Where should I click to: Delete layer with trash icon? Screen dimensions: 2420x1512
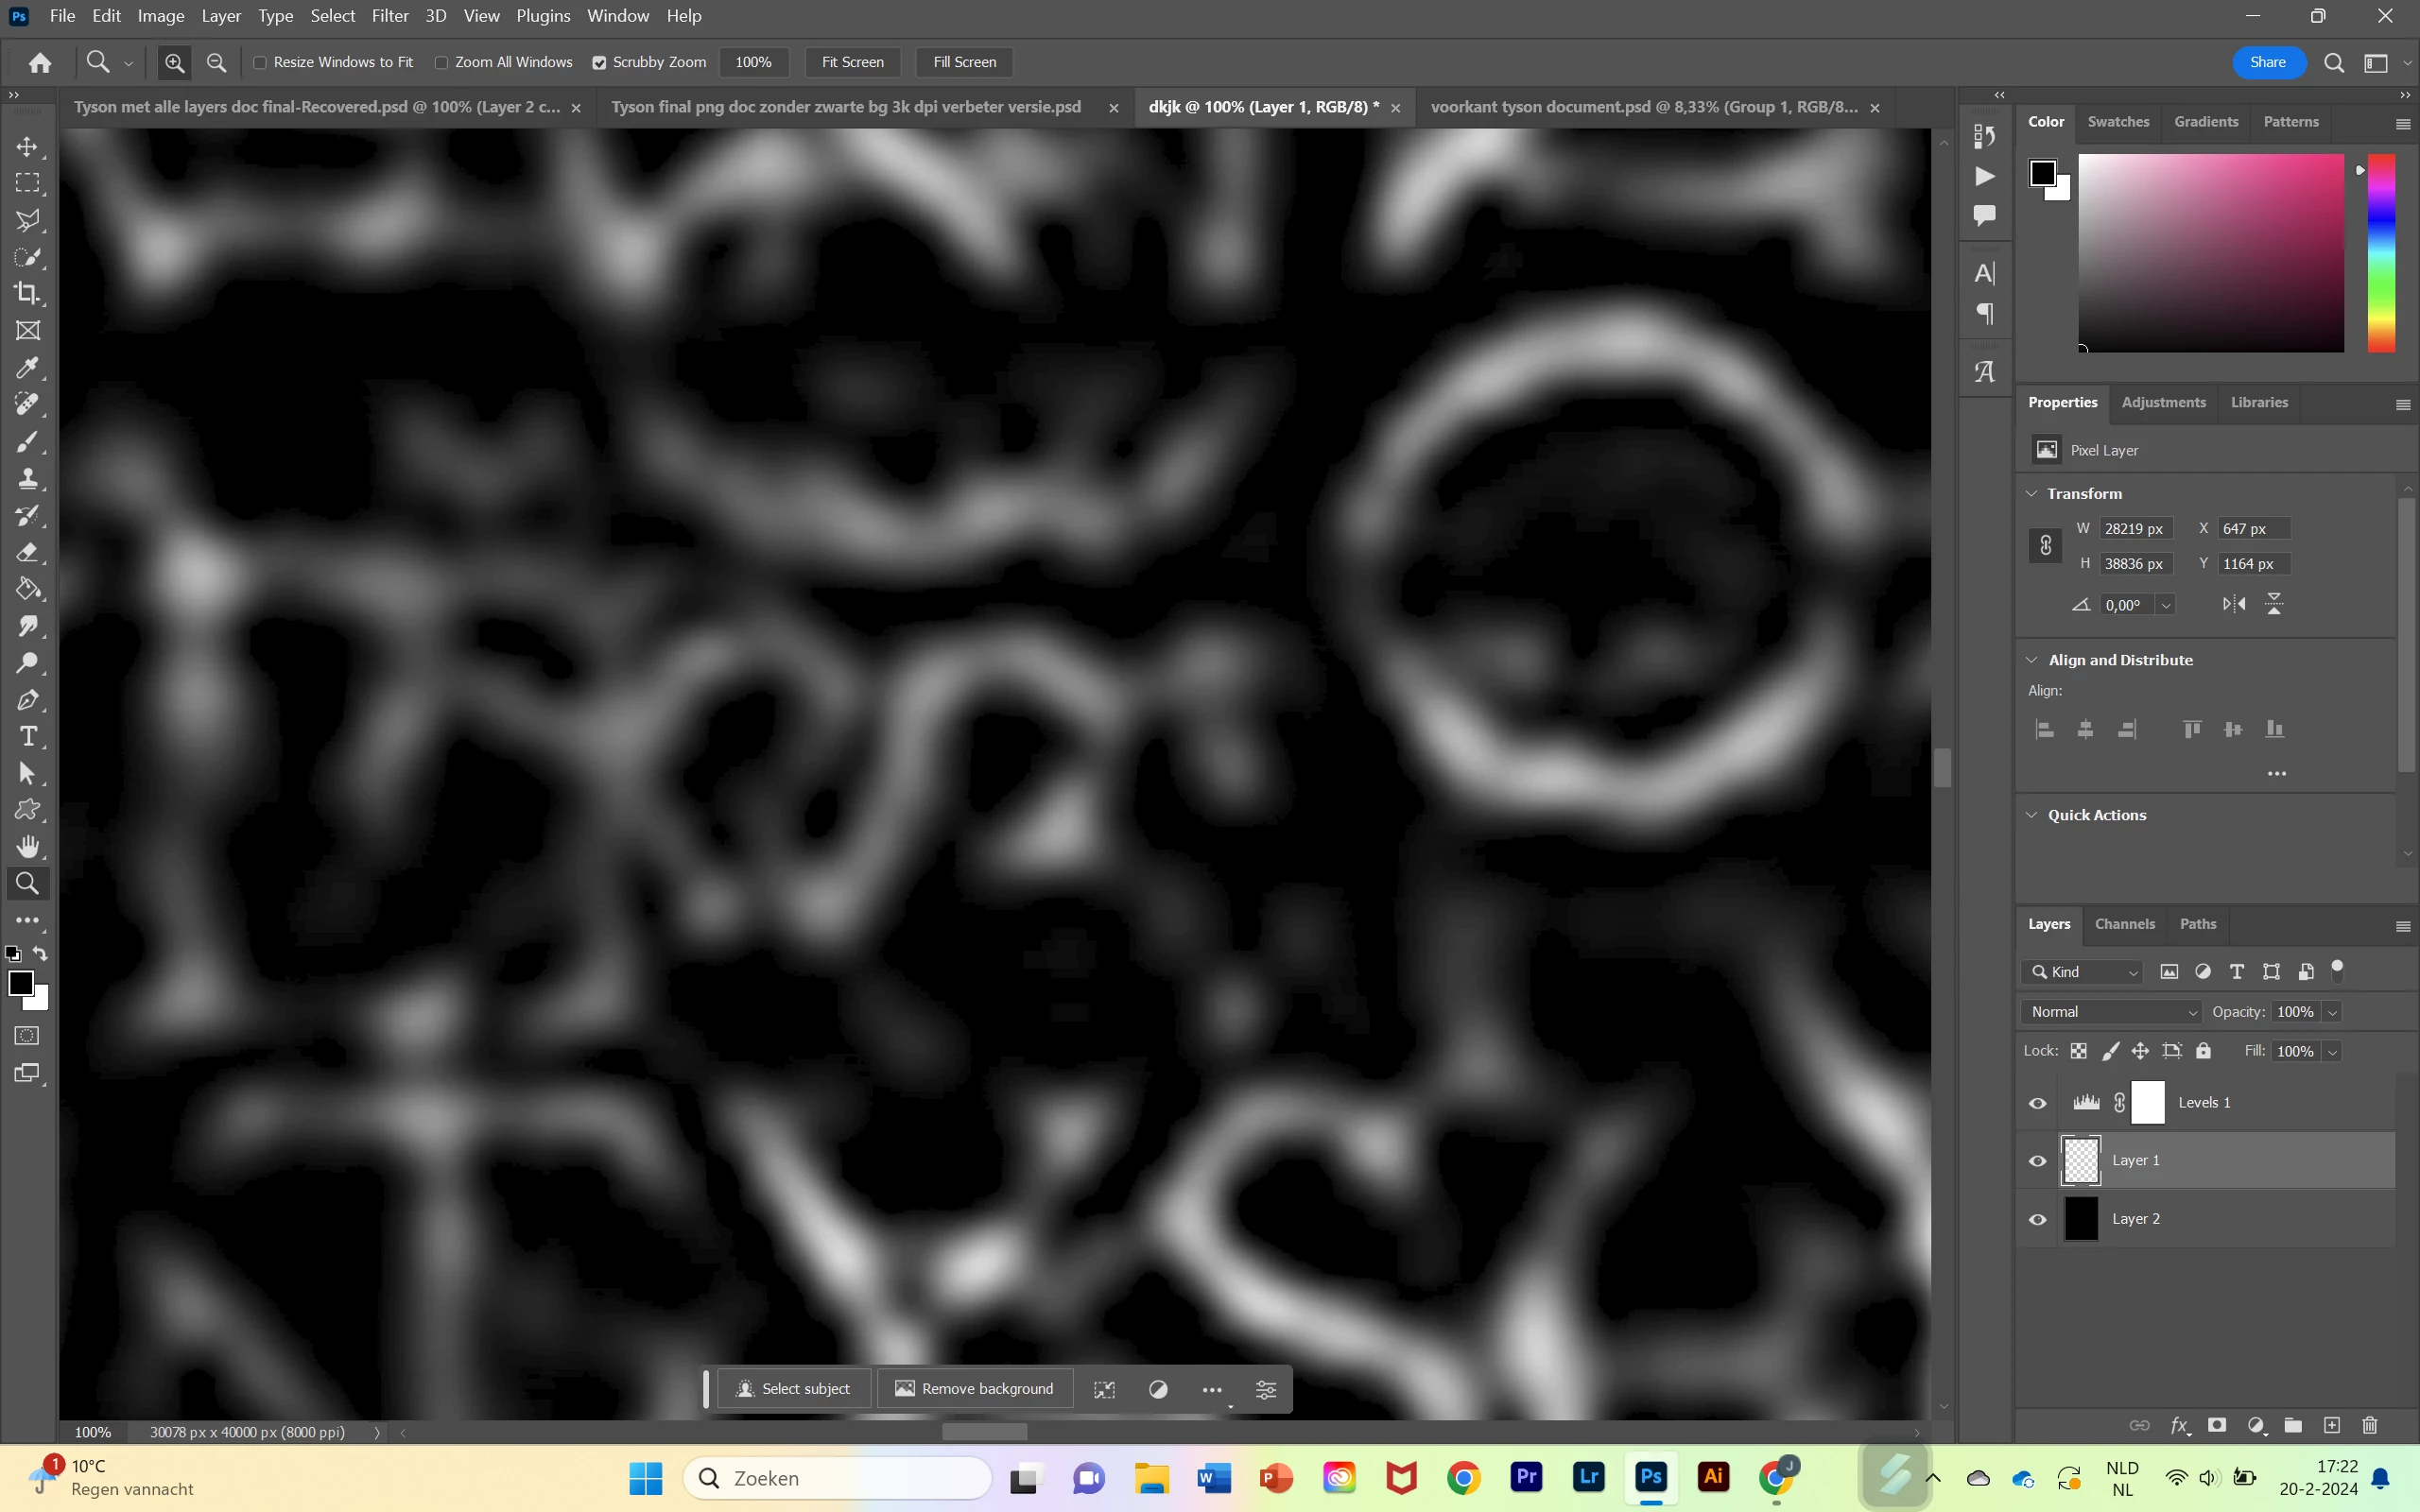coord(2369,1425)
